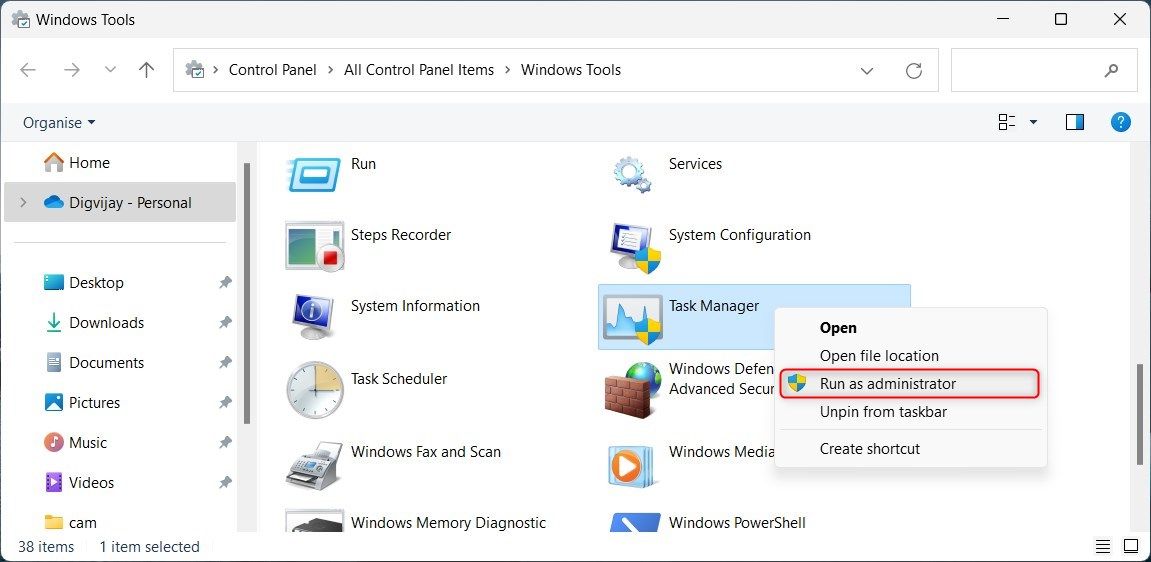Click the navigation pane scrollbar
The width and height of the screenshot is (1151, 562).
point(247,293)
